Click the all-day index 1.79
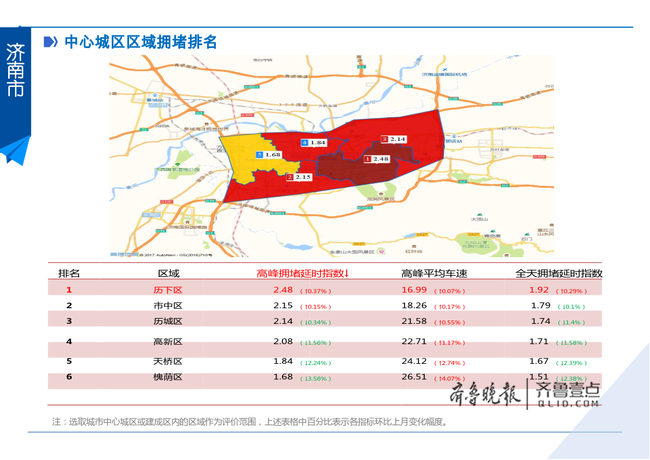The image size is (650, 460). [x=541, y=305]
